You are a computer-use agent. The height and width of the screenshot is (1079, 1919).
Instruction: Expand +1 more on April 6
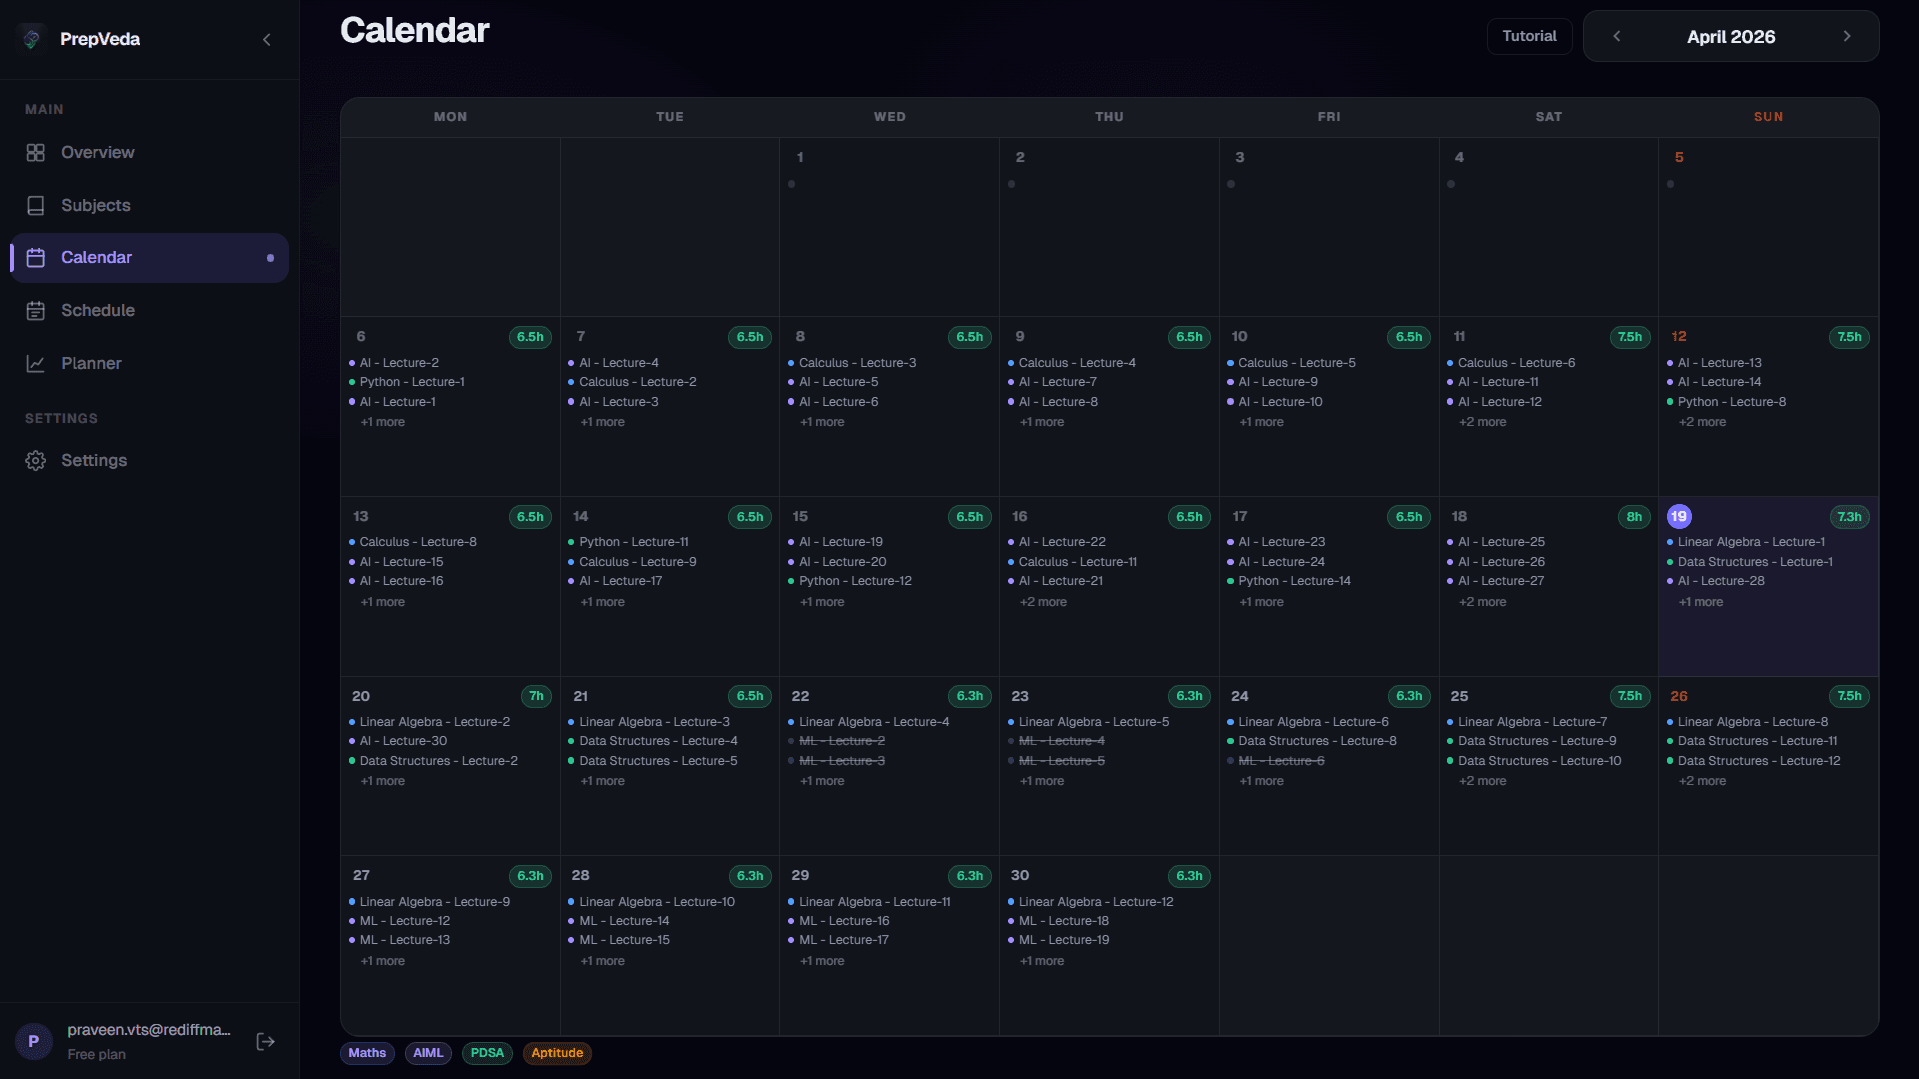tap(382, 422)
